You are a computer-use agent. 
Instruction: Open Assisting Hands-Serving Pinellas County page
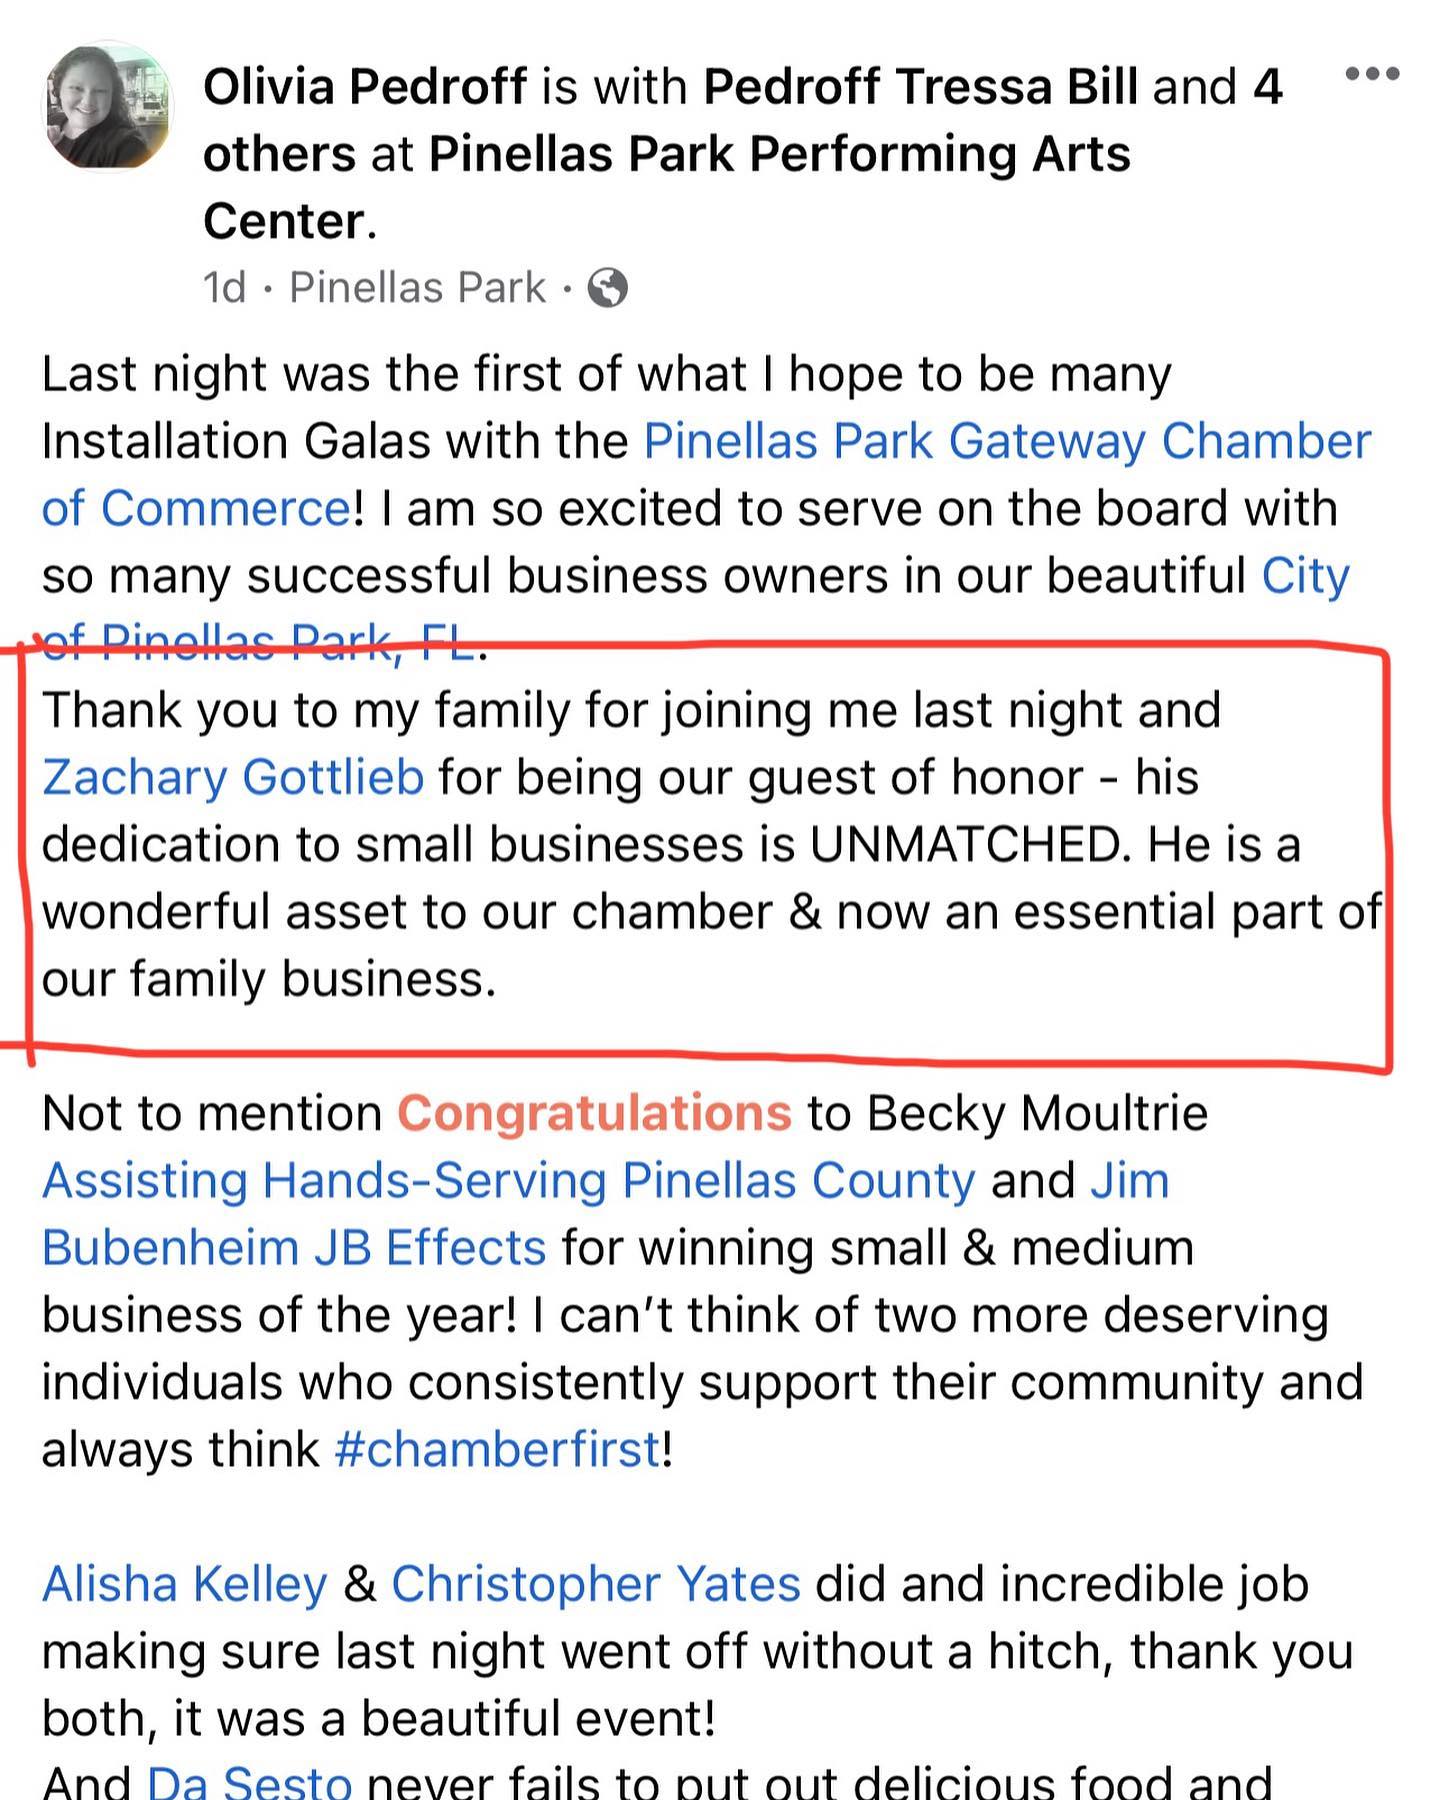pyautogui.click(x=508, y=1181)
